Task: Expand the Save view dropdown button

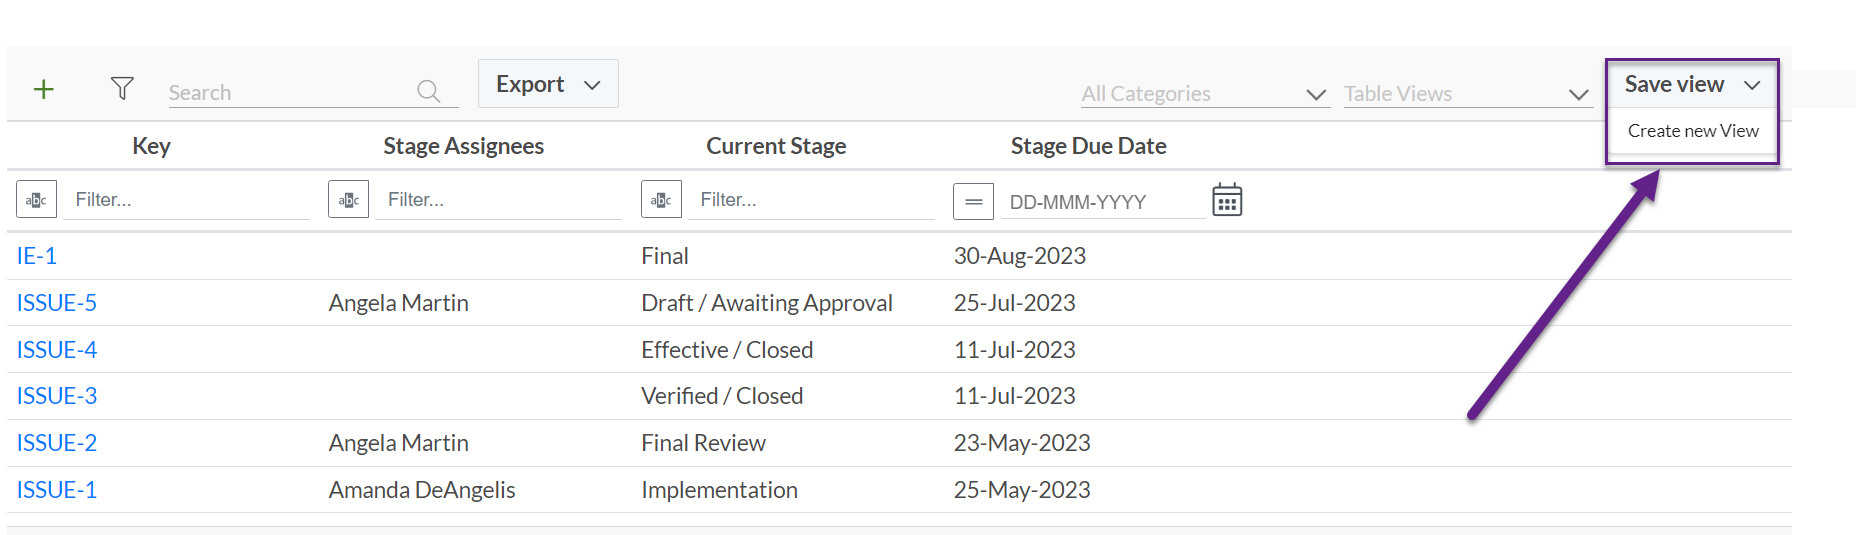Action: pos(1692,84)
